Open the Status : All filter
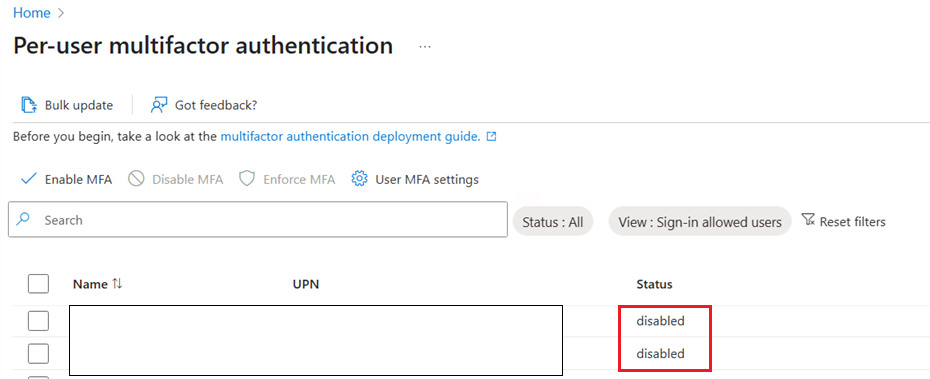The width and height of the screenshot is (930, 379). pos(553,222)
